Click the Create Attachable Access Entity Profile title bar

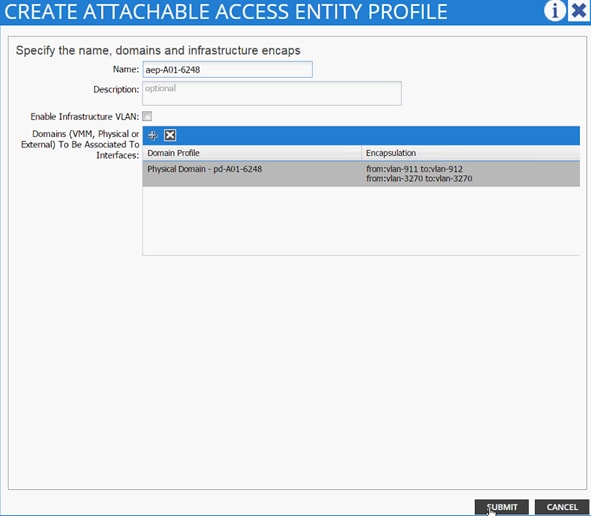(x=271, y=11)
